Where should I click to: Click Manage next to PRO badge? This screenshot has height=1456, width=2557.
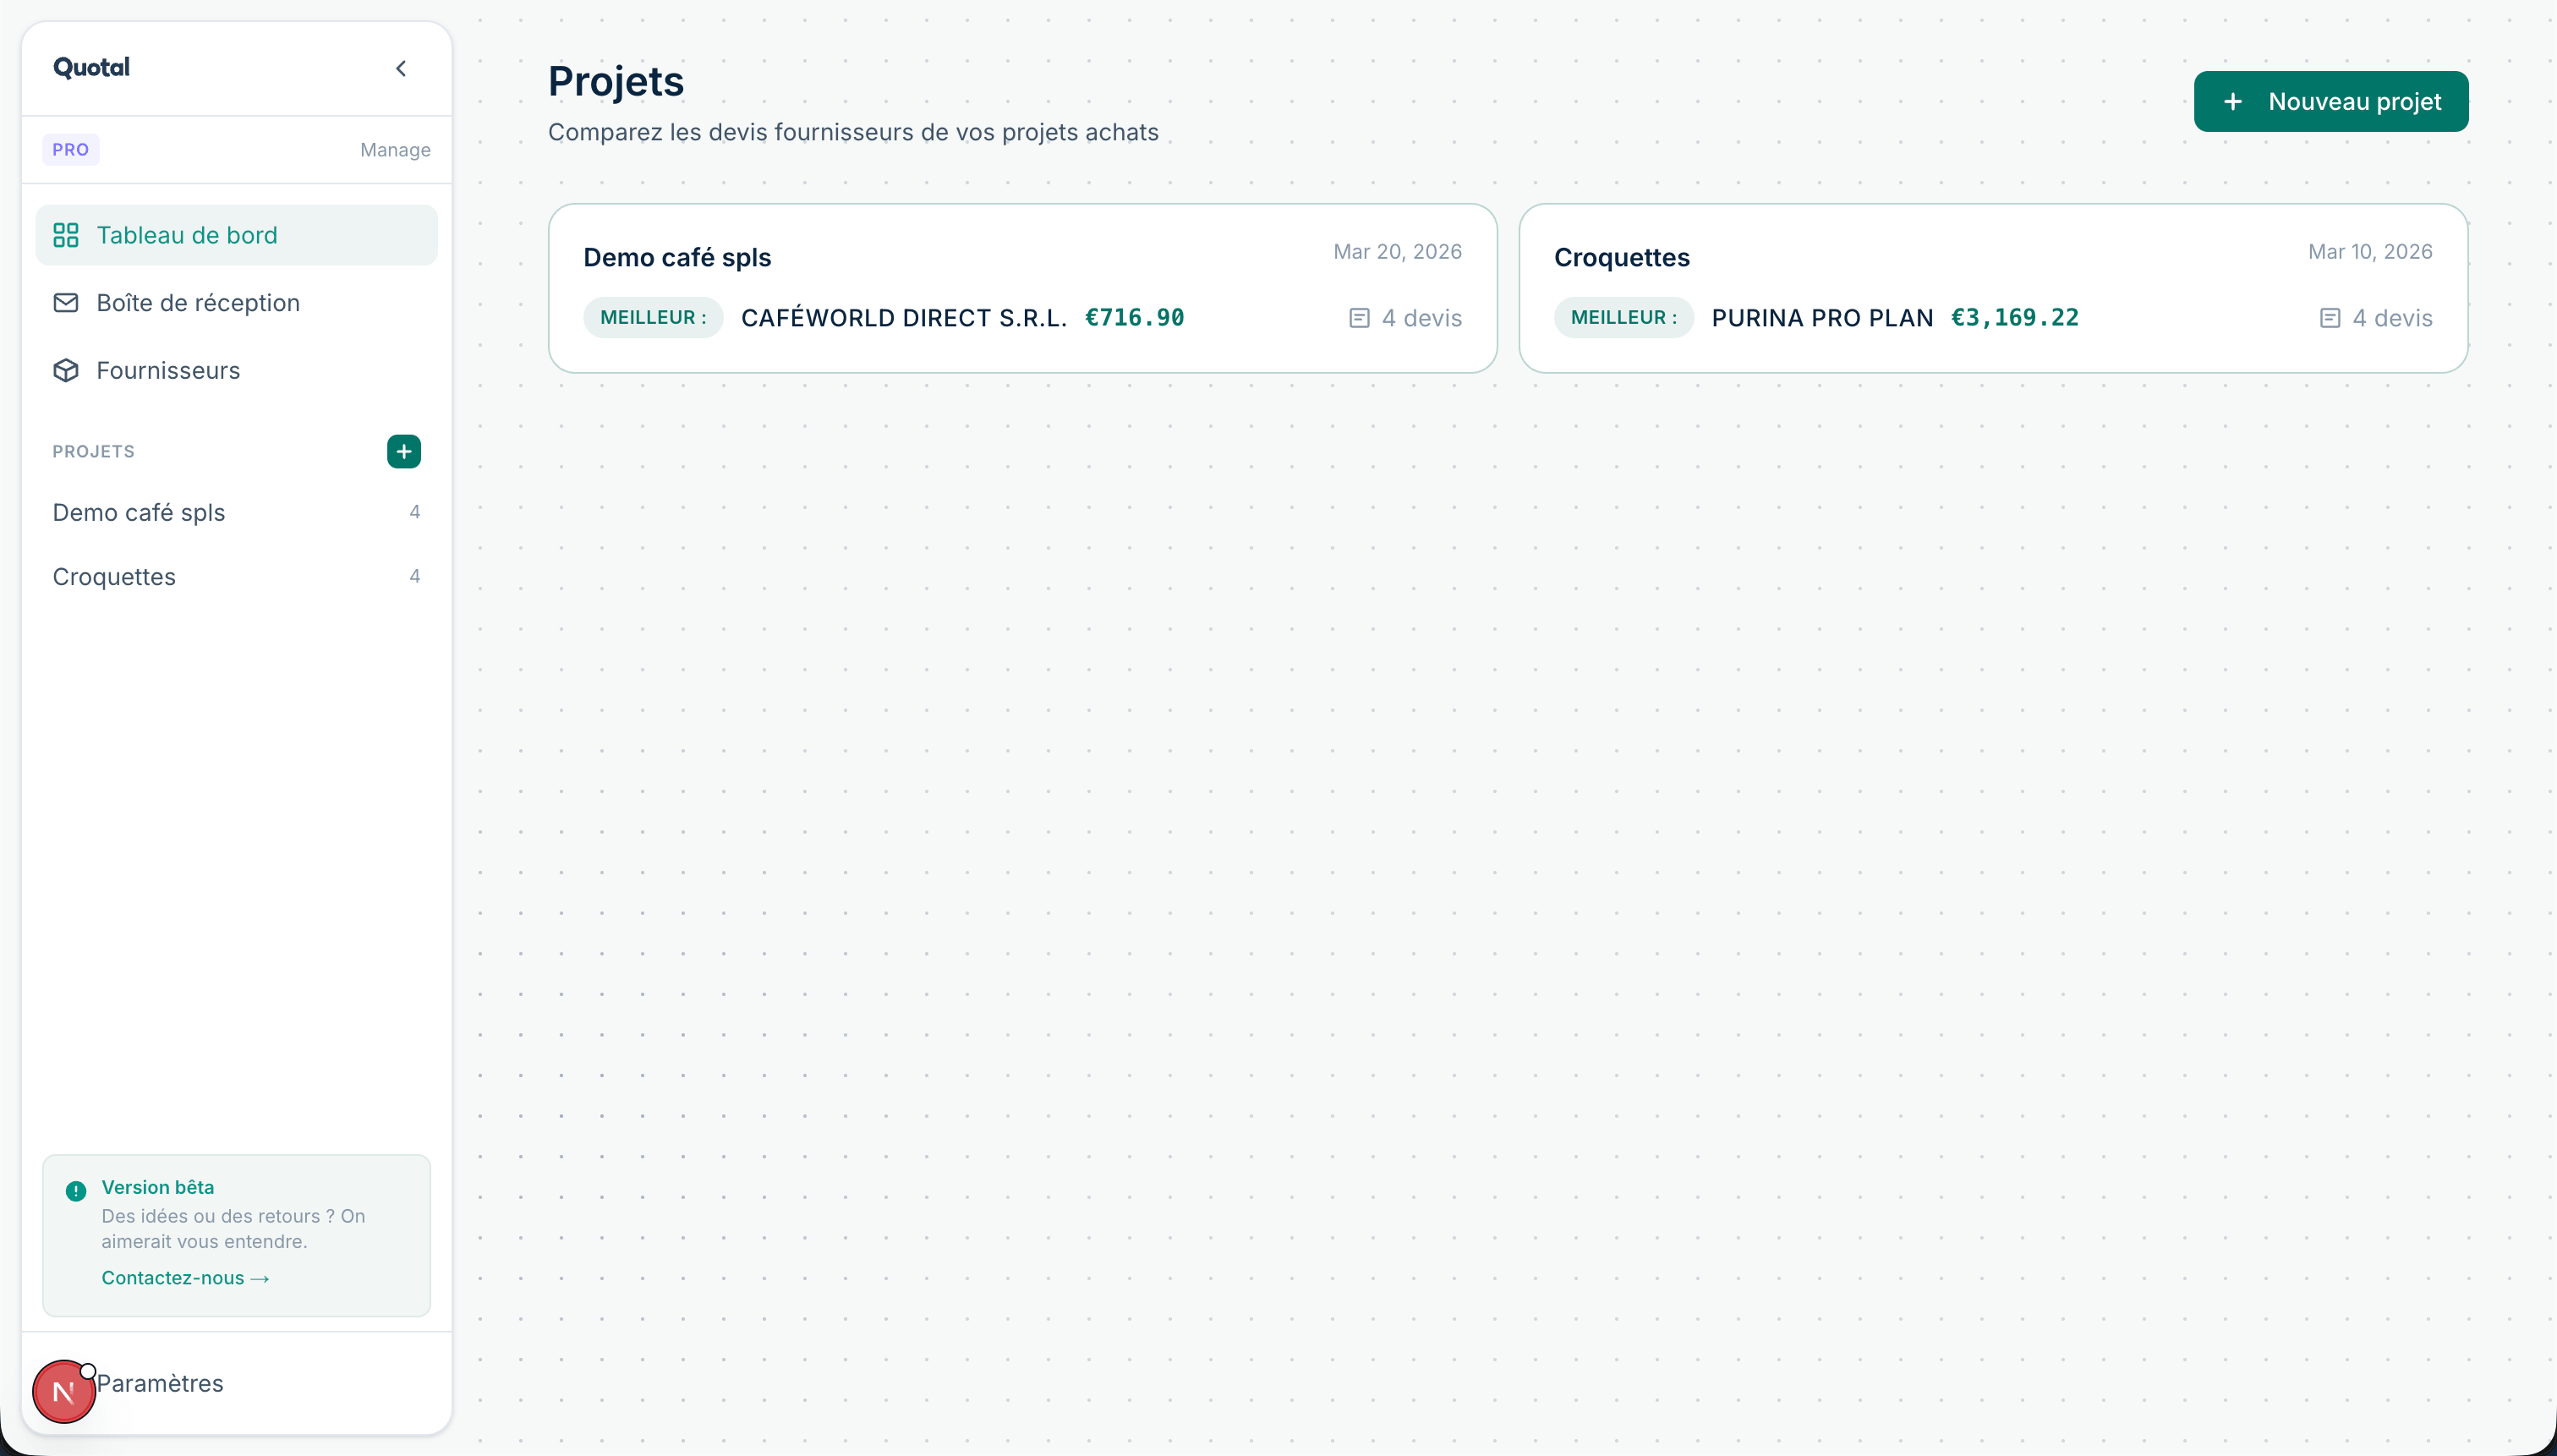[395, 150]
